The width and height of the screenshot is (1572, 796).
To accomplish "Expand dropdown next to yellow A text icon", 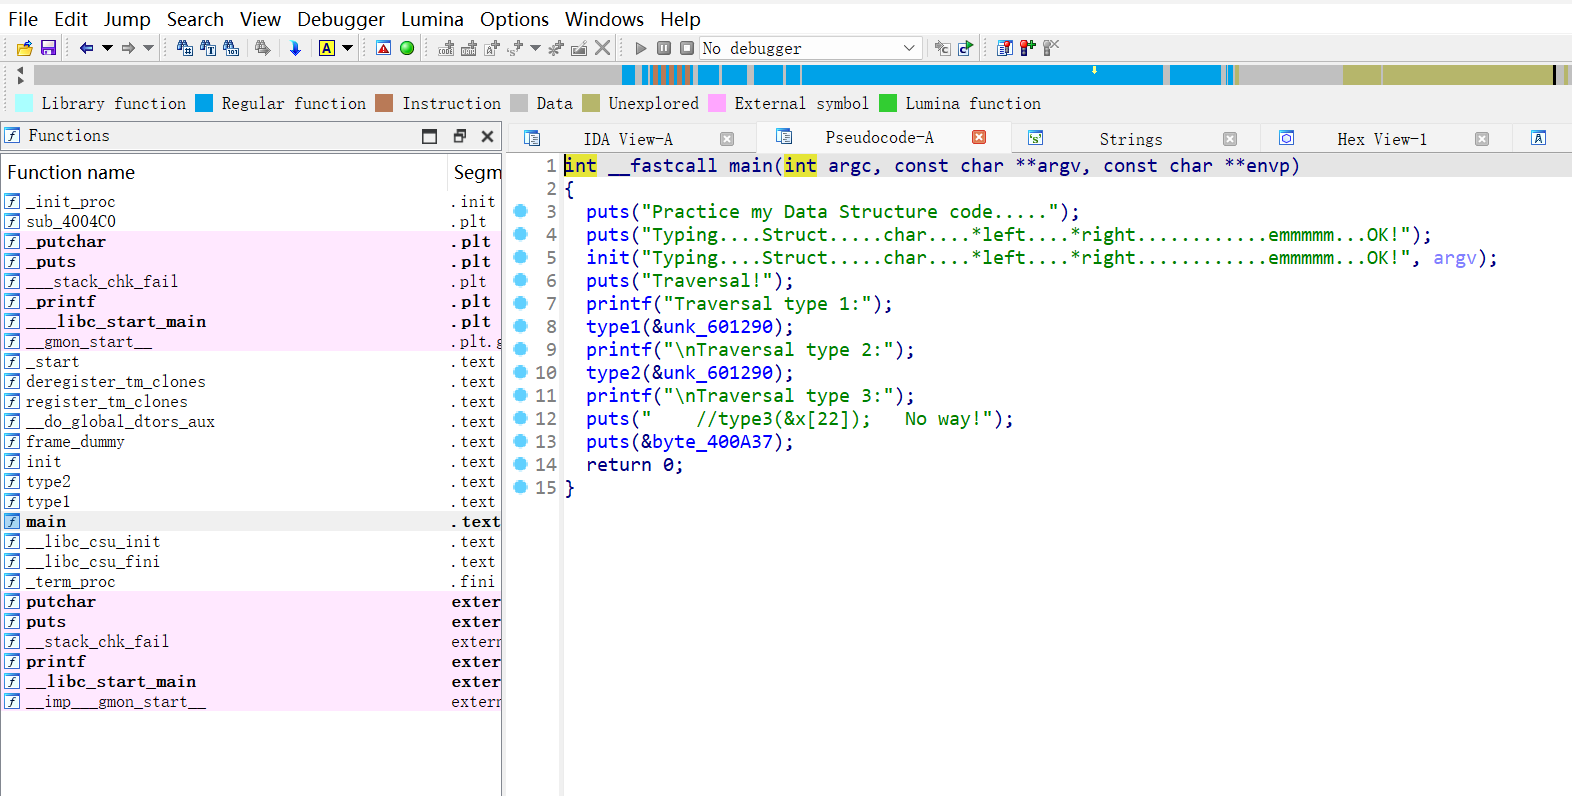I will tap(348, 48).
